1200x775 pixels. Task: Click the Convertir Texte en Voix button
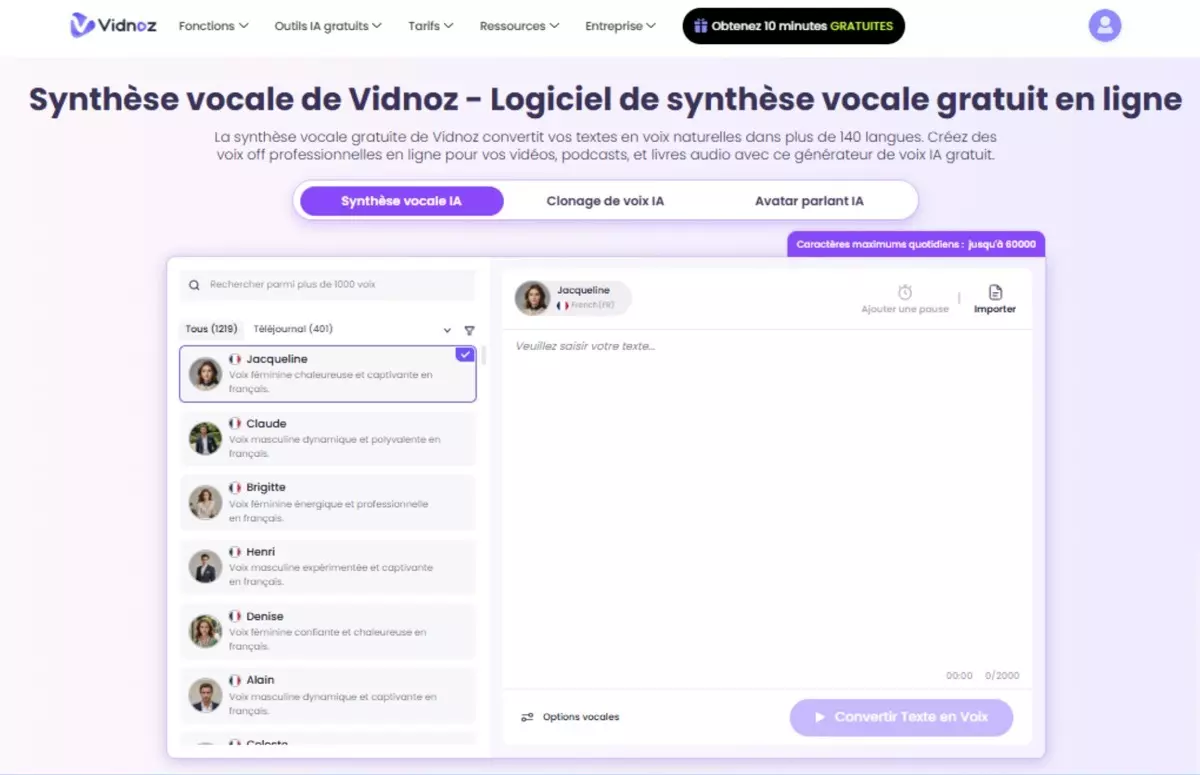(901, 717)
